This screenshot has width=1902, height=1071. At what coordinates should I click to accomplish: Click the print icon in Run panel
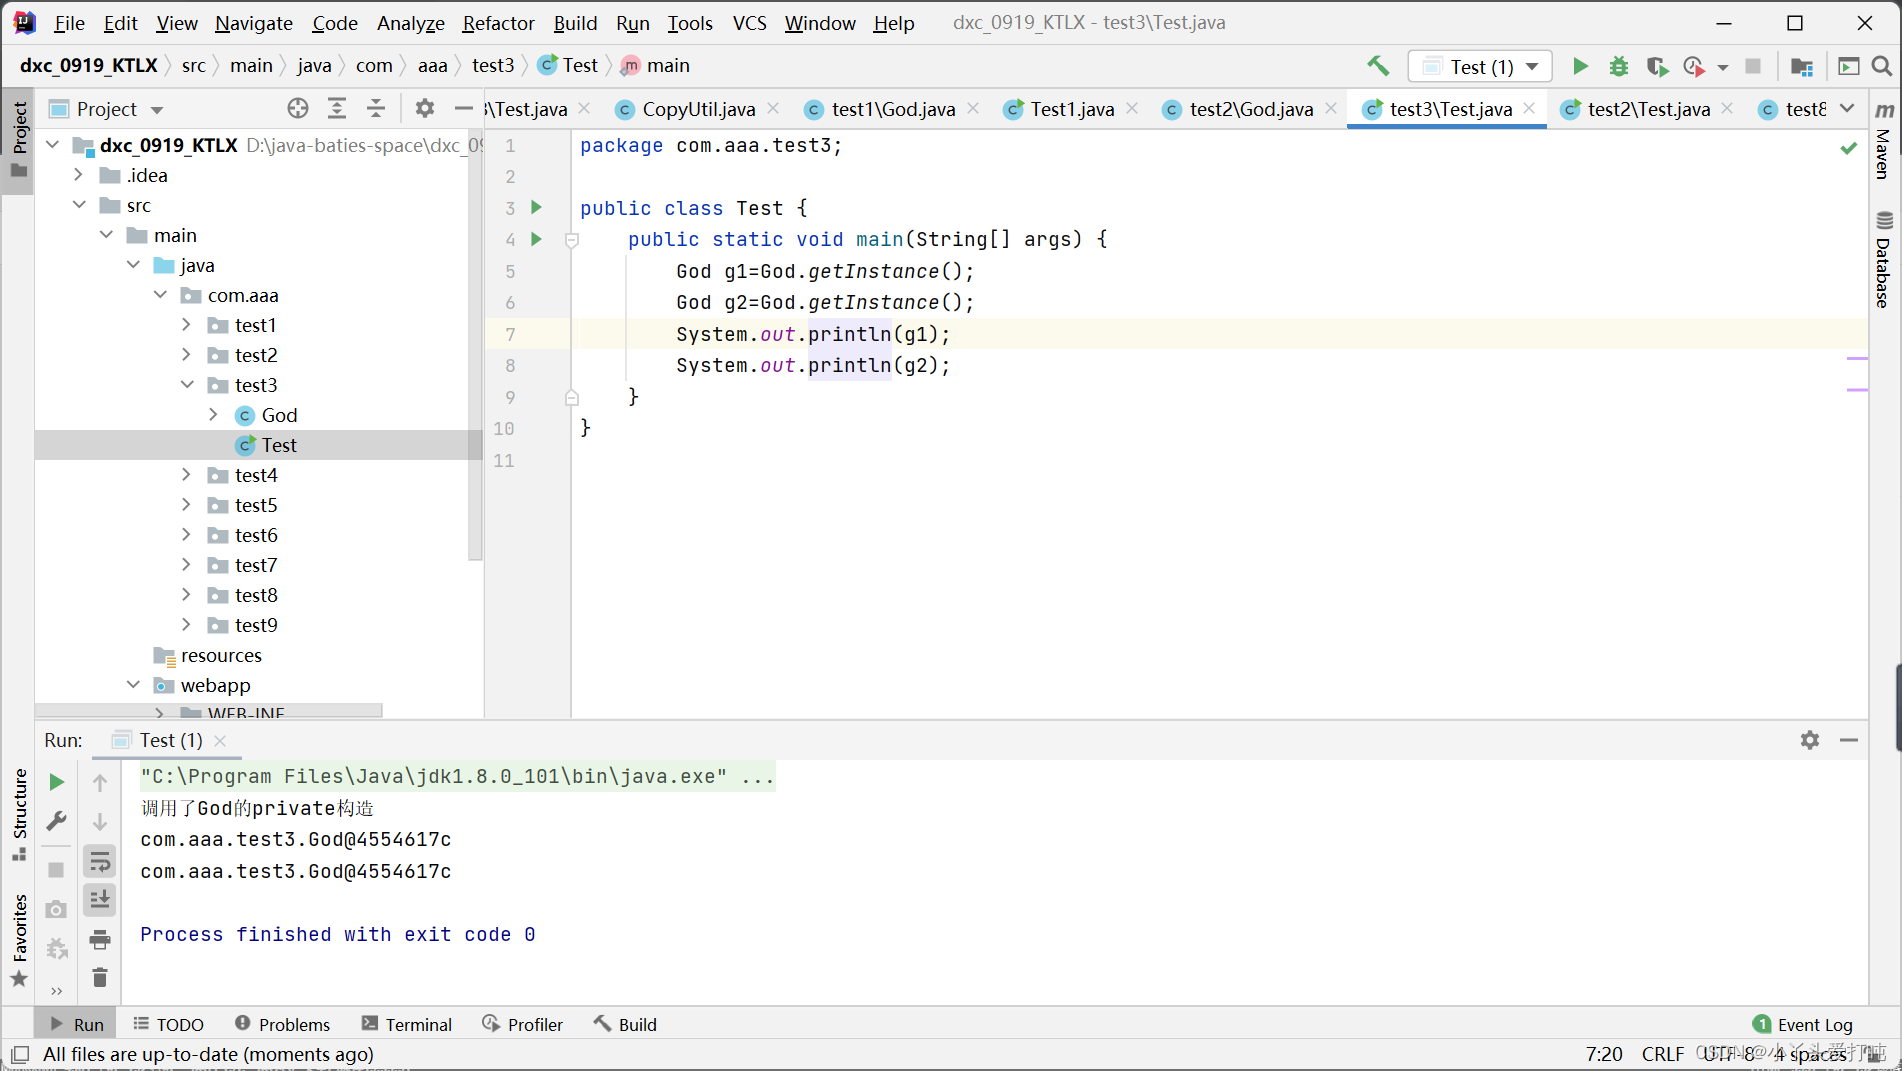[x=100, y=939]
